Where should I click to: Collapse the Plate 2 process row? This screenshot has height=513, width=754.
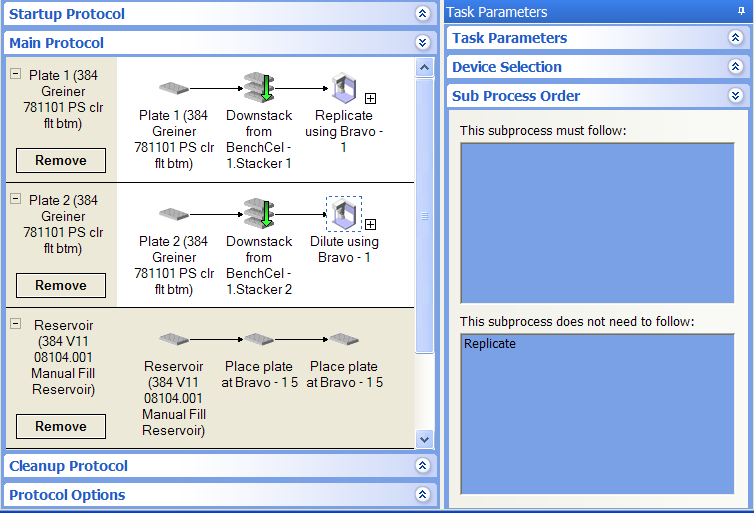pos(15,199)
